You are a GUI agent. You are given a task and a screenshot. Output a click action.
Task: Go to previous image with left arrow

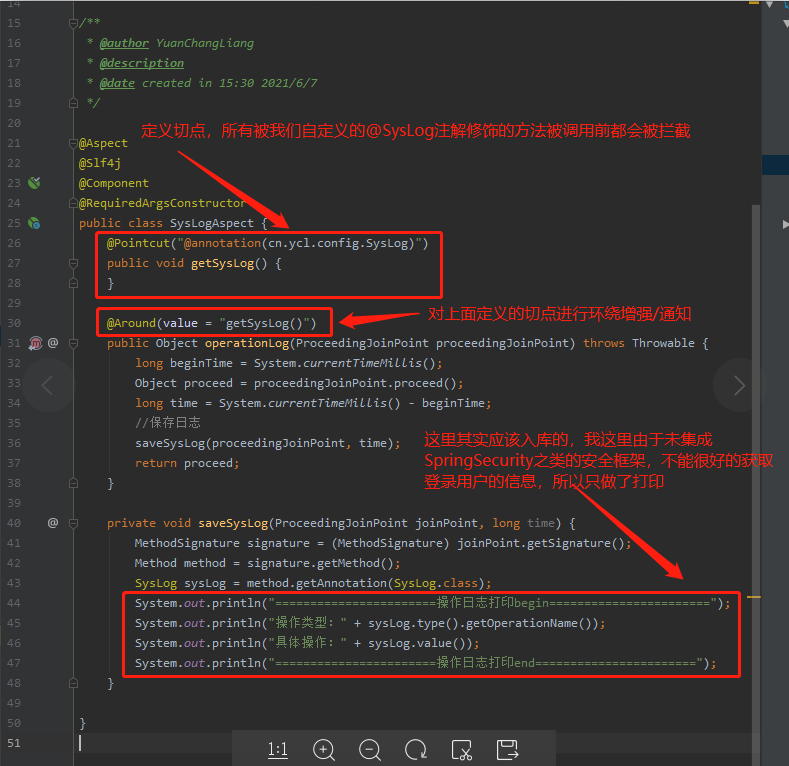(47, 386)
